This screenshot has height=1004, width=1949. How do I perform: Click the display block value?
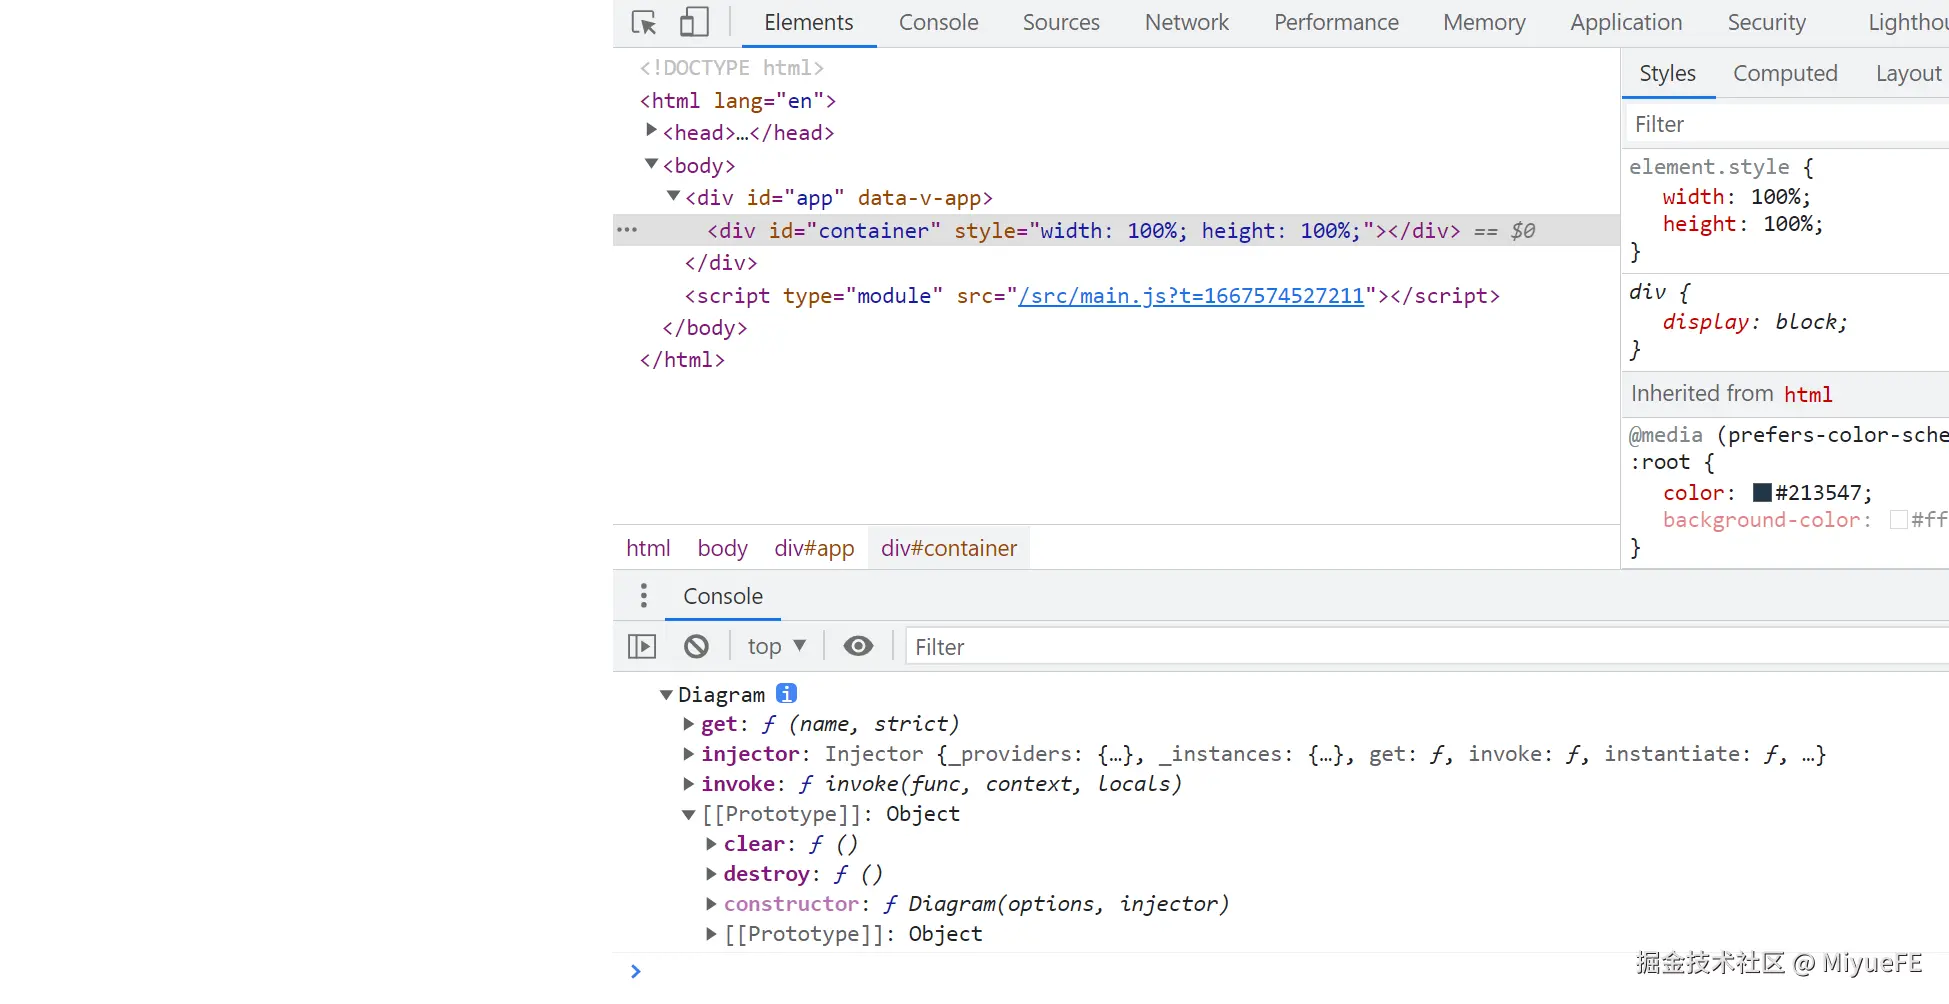[1806, 322]
